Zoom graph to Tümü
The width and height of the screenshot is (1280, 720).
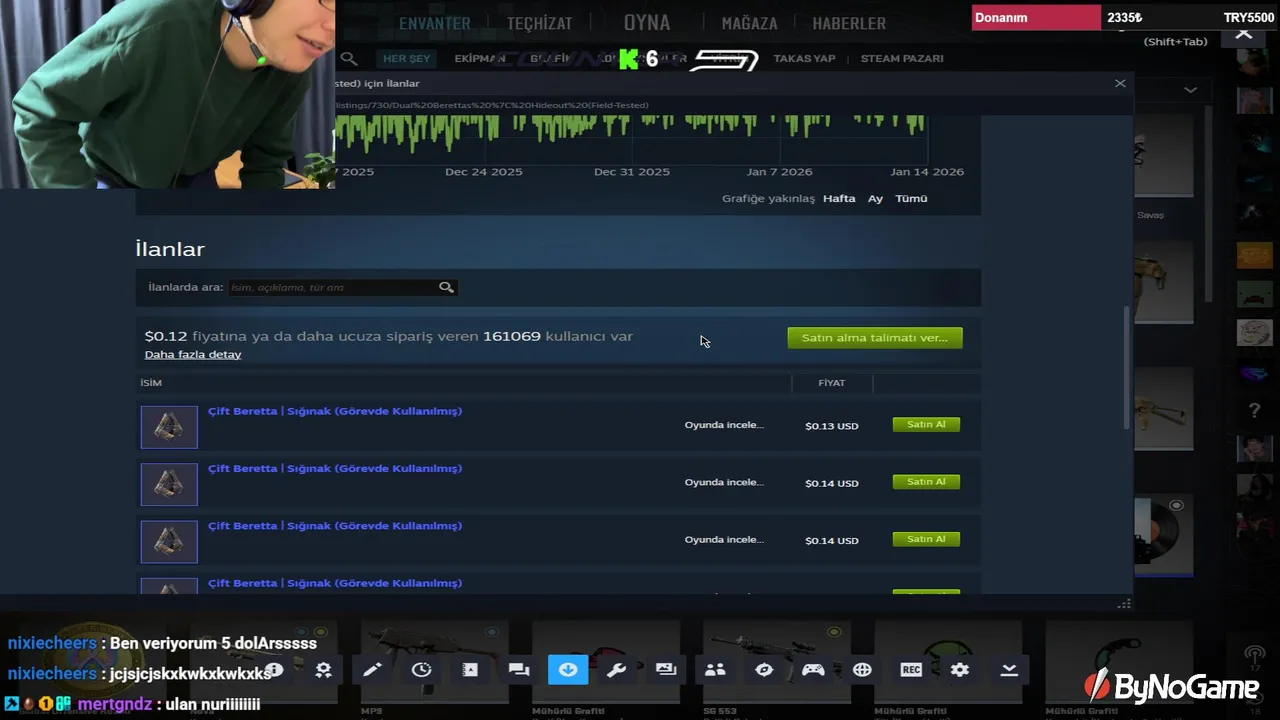[911, 199]
